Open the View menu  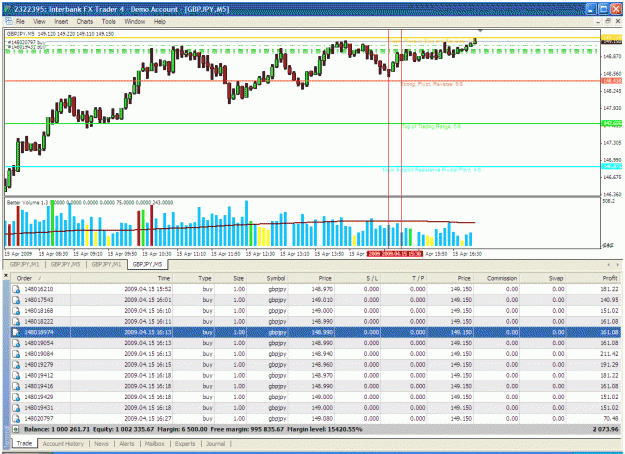coord(39,22)
